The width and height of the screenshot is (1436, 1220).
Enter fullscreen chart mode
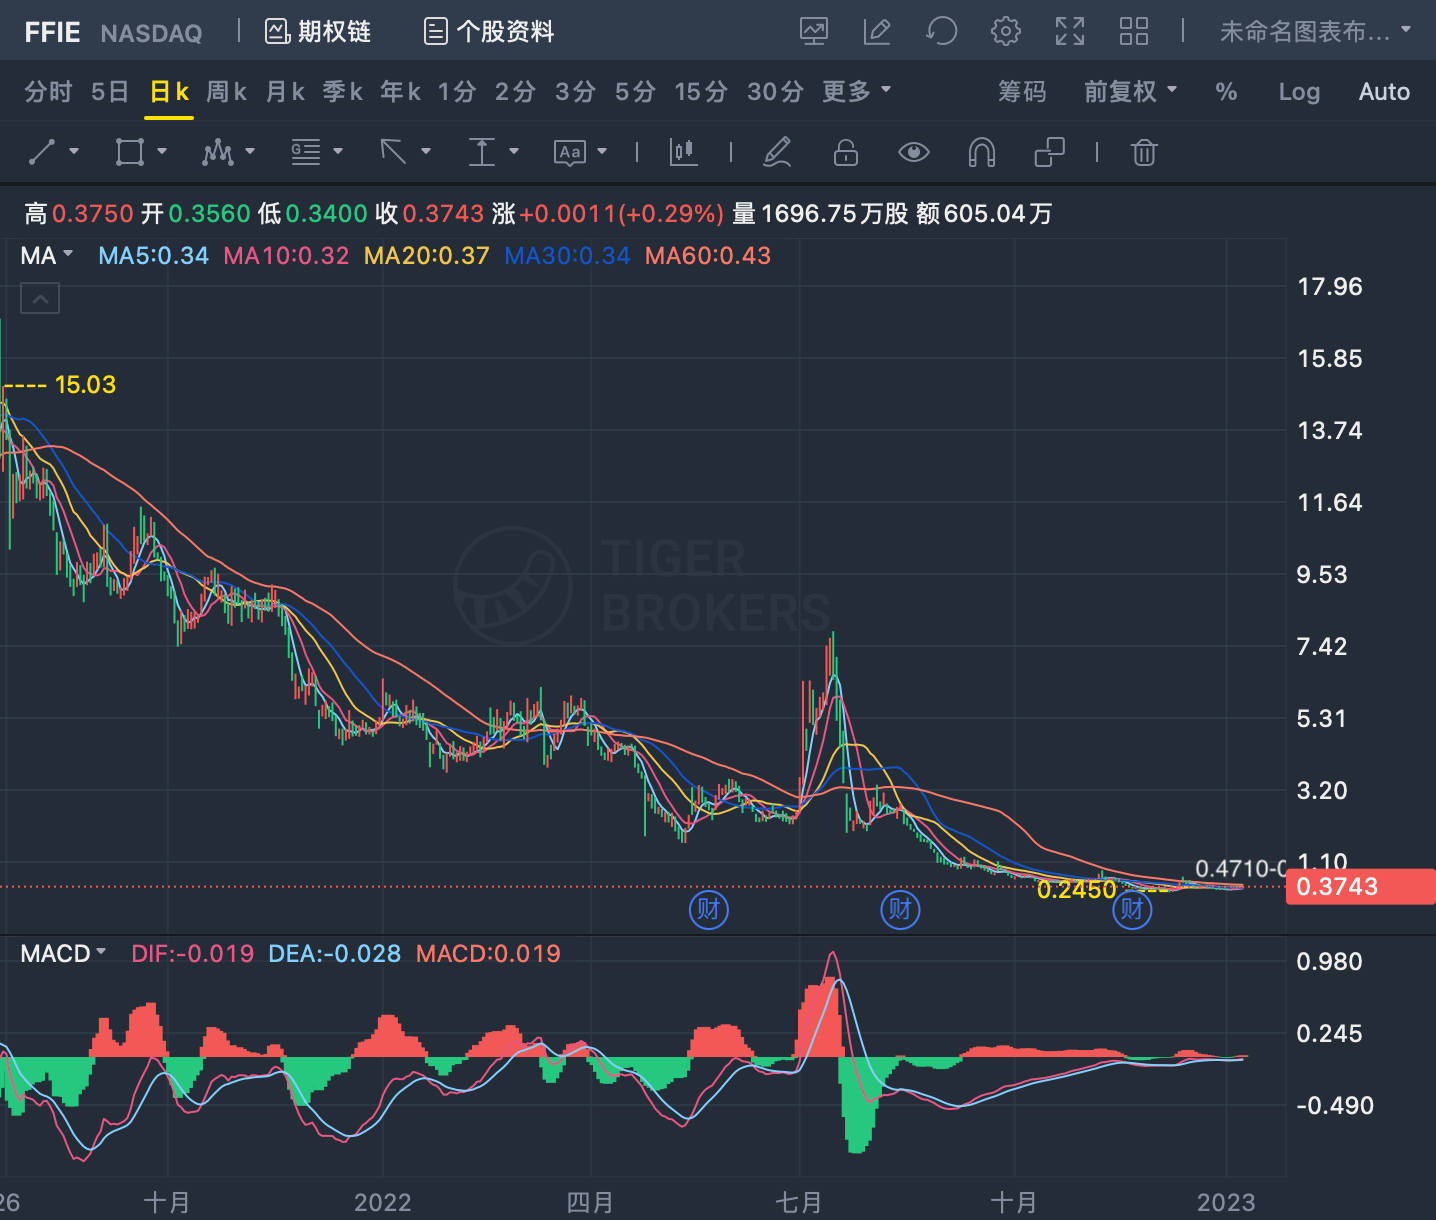[1069, 31]
